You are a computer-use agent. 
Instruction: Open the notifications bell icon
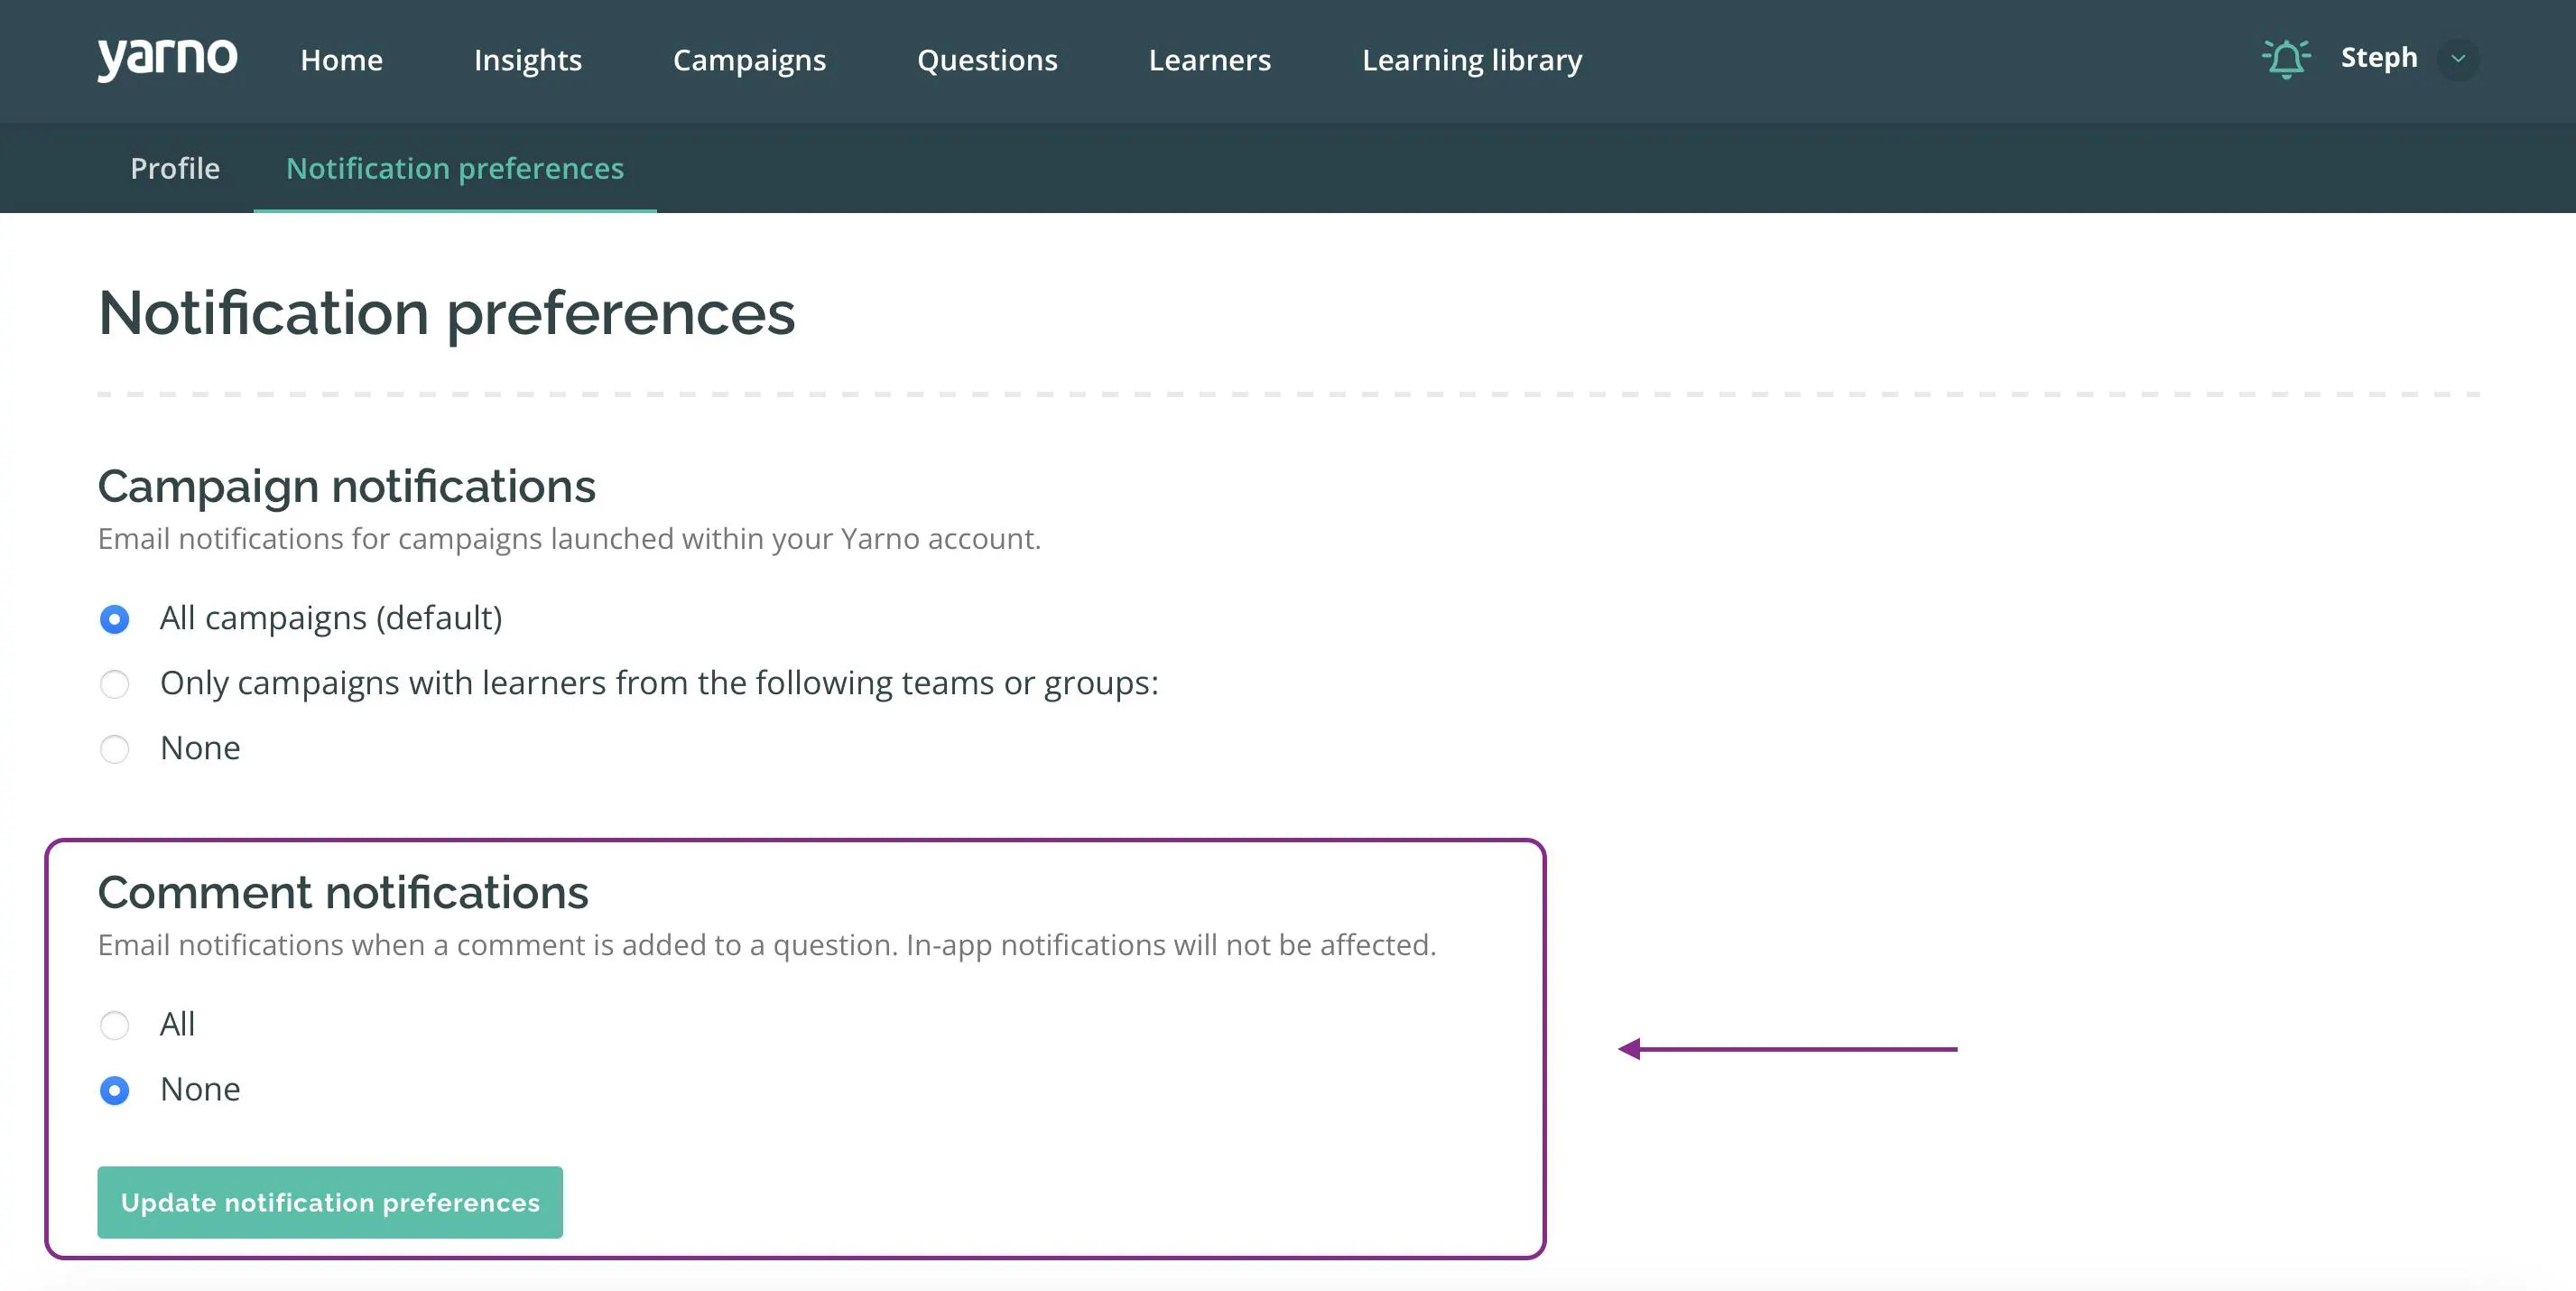pos(2286,59)
